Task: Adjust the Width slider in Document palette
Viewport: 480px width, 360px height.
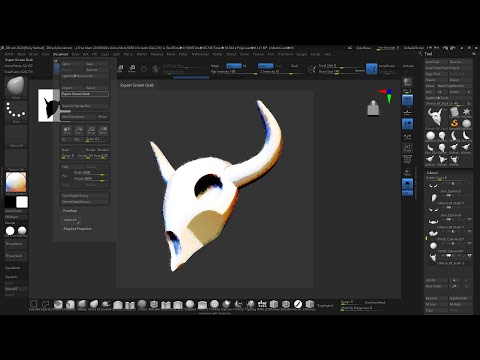Action: click(x=91, y=173)
